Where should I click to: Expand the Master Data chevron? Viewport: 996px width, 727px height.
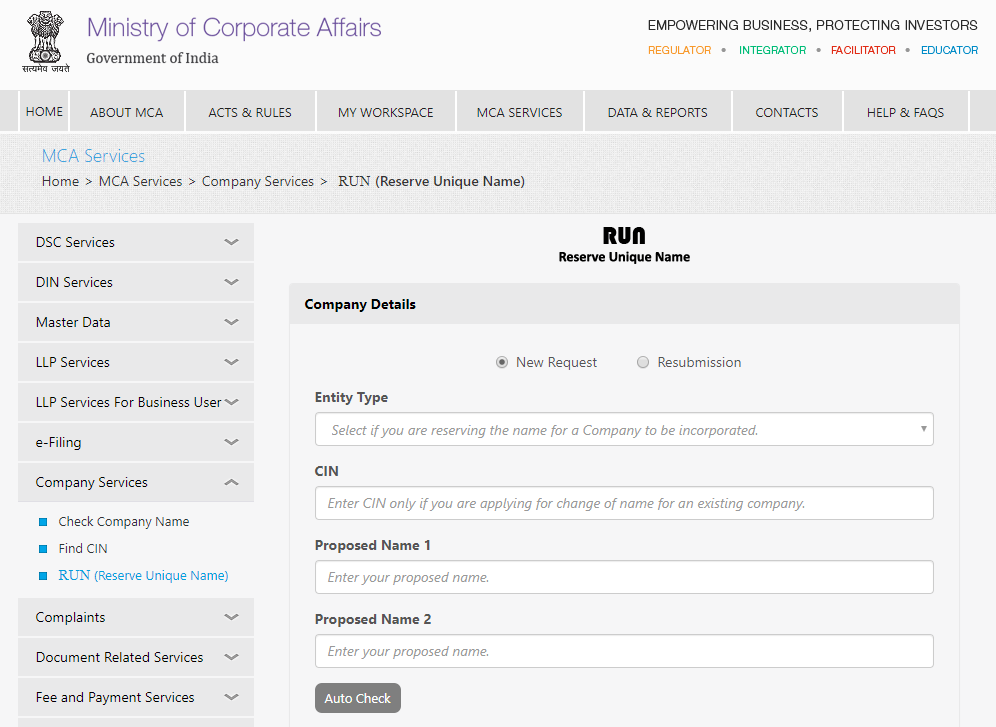tap(231, 322)
